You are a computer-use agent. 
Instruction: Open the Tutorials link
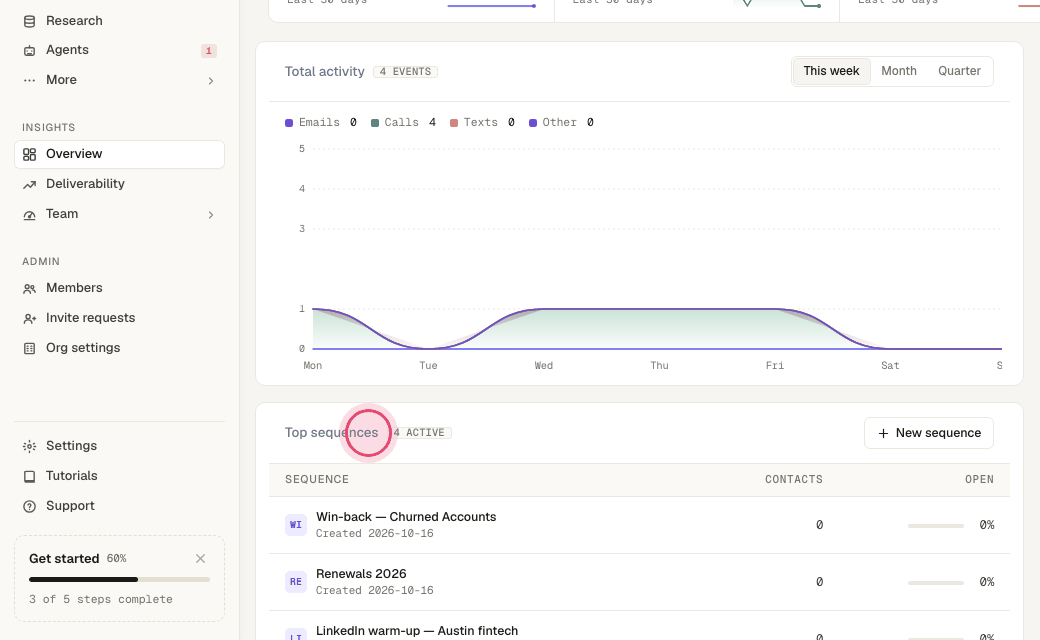119,476
